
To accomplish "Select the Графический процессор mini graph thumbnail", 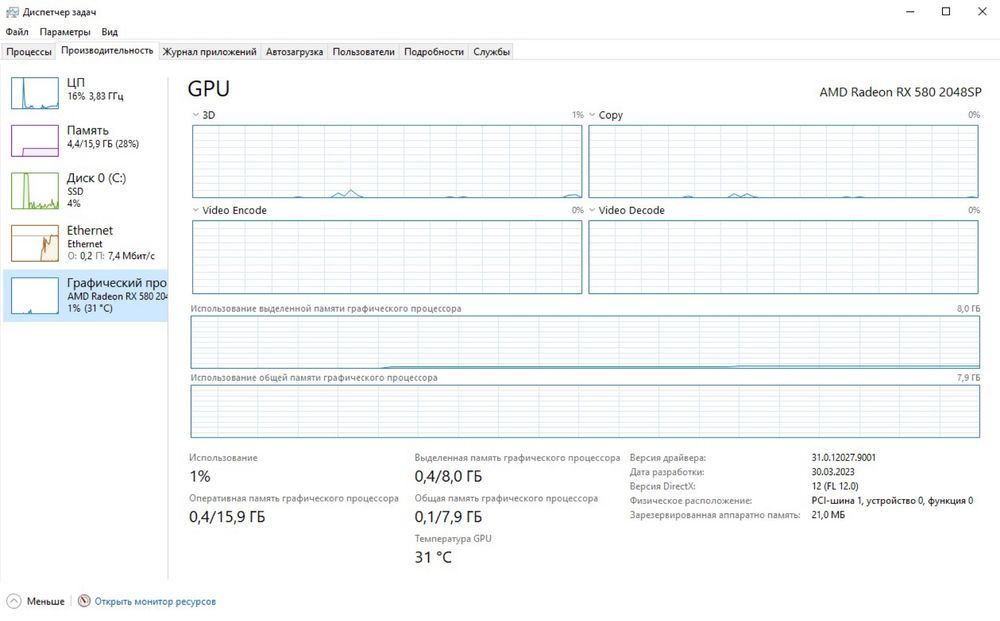I will [35, 296].
